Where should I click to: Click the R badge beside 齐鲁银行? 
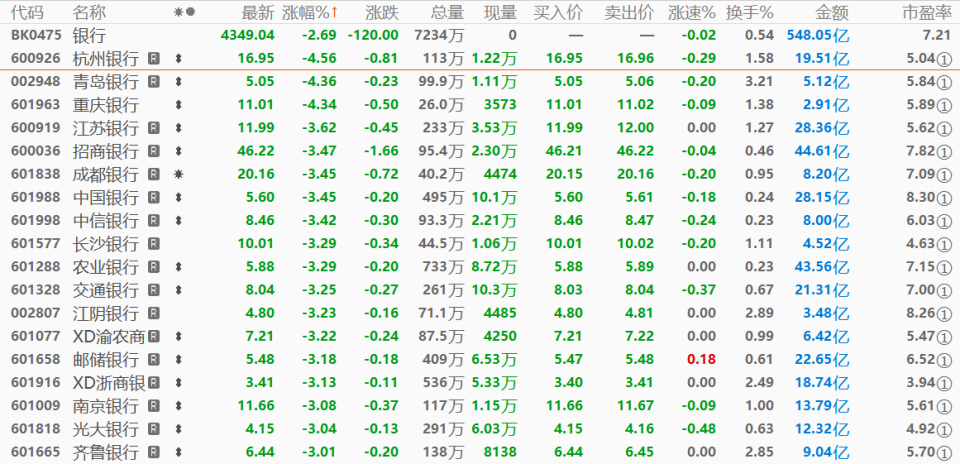point(154,452)
